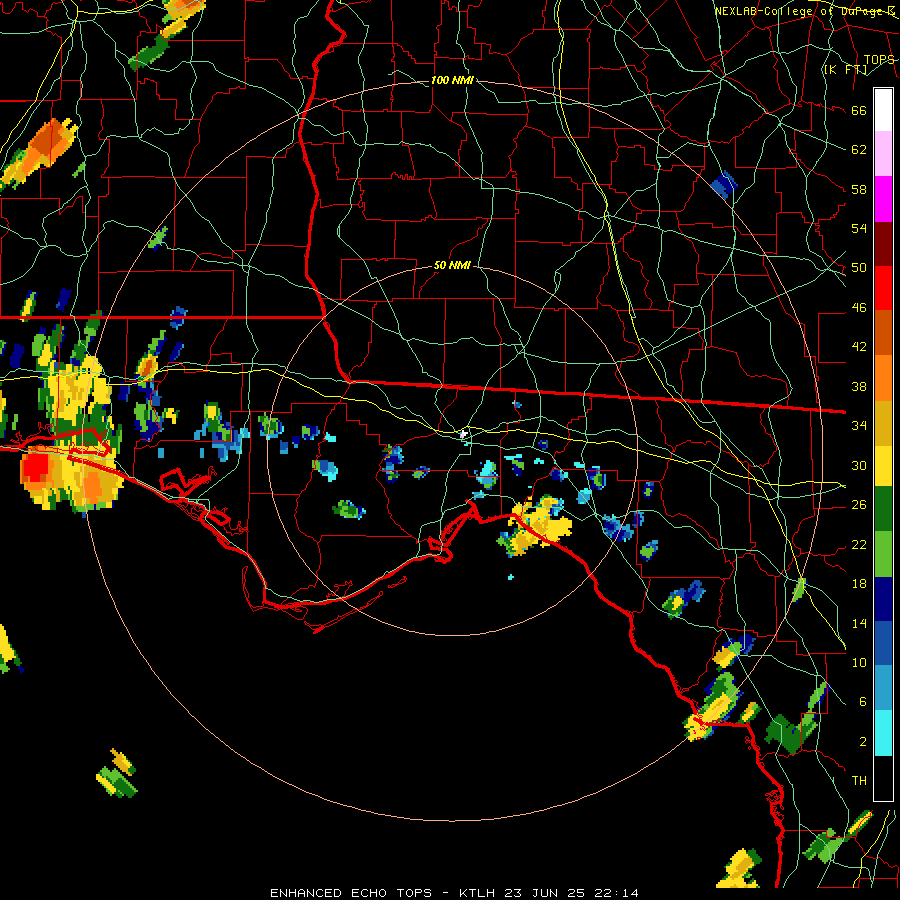
Task: Click the "66" legend value
Action: coord(859,110)
